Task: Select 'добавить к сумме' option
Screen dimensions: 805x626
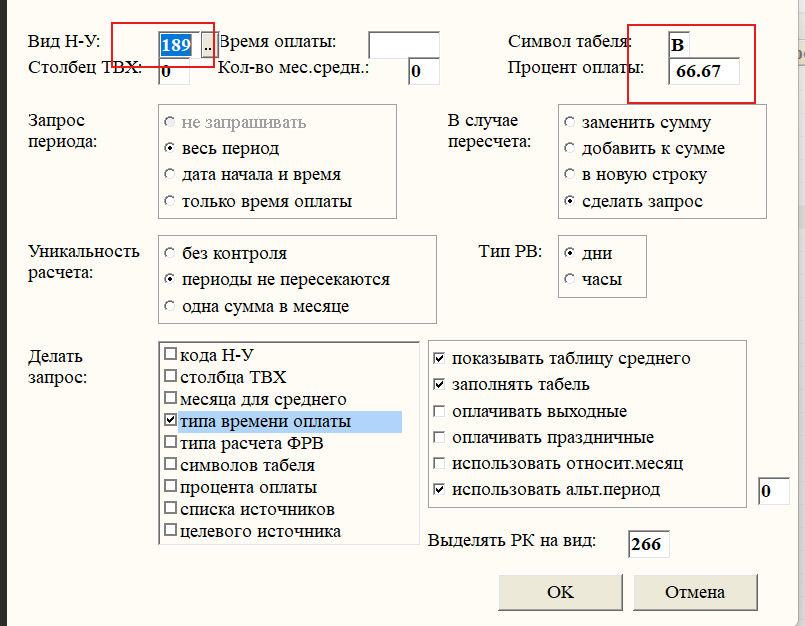Action: [x=570, y=149]
